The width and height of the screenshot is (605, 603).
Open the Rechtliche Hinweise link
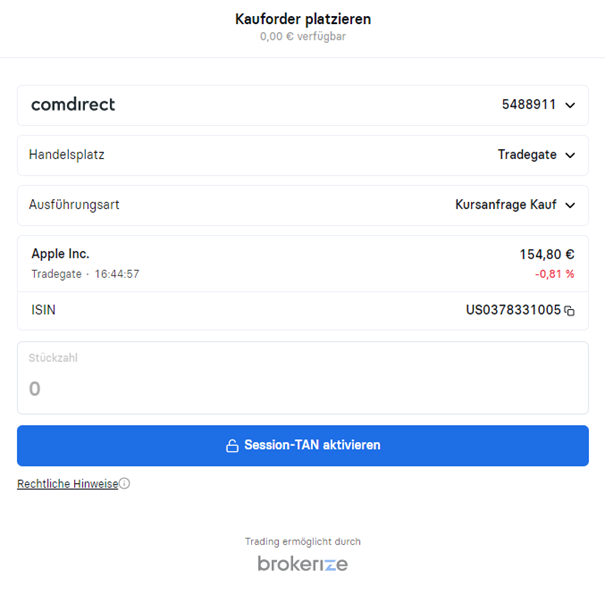tap(68, 483)
